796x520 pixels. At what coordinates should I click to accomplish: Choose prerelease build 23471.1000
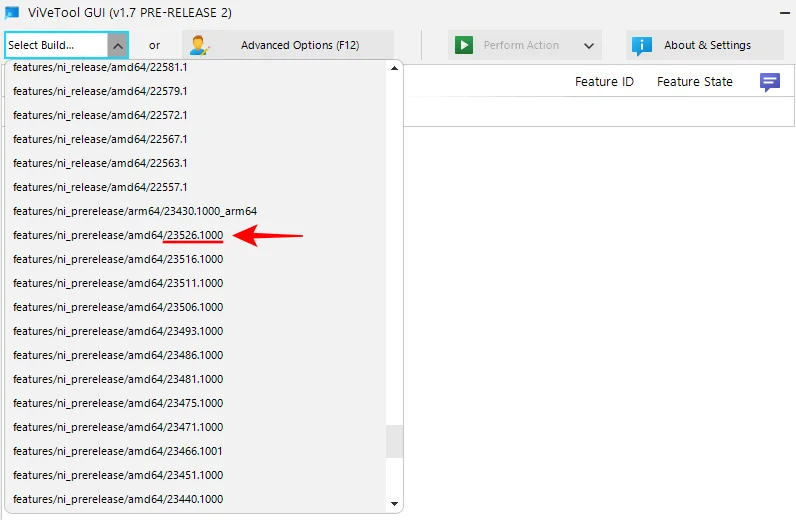coord(195,427)
